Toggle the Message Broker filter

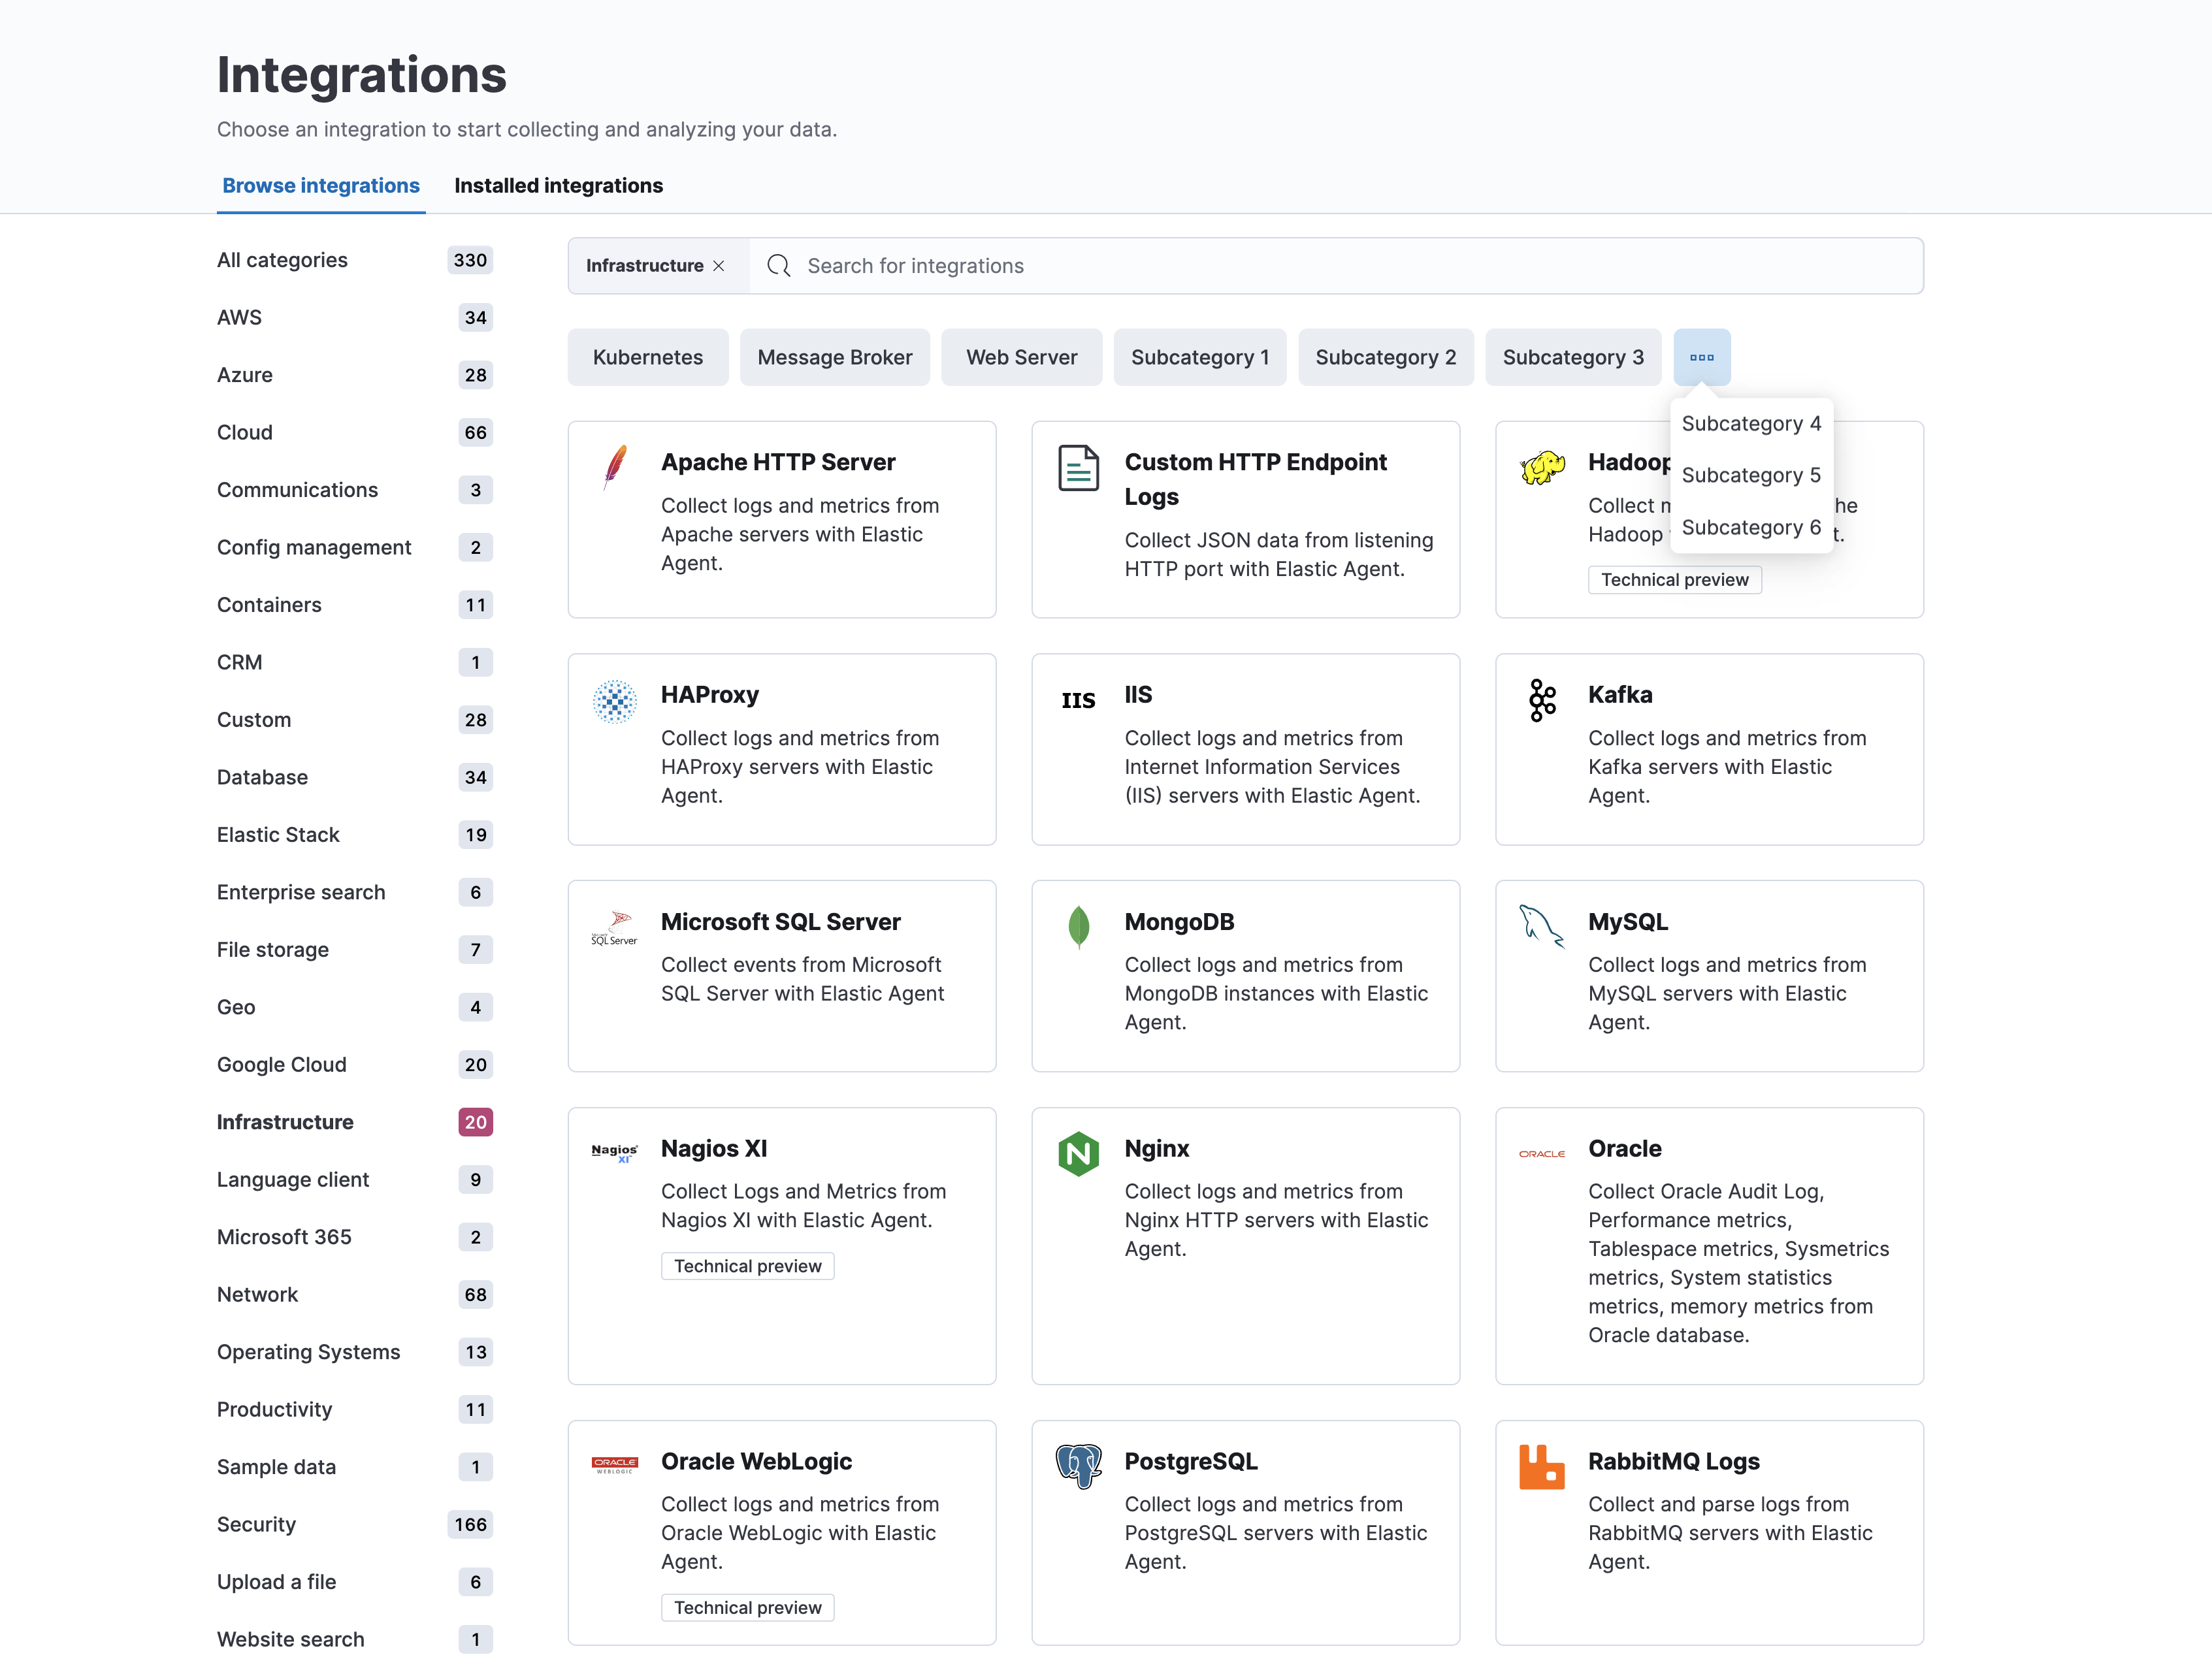click(834, 357)
